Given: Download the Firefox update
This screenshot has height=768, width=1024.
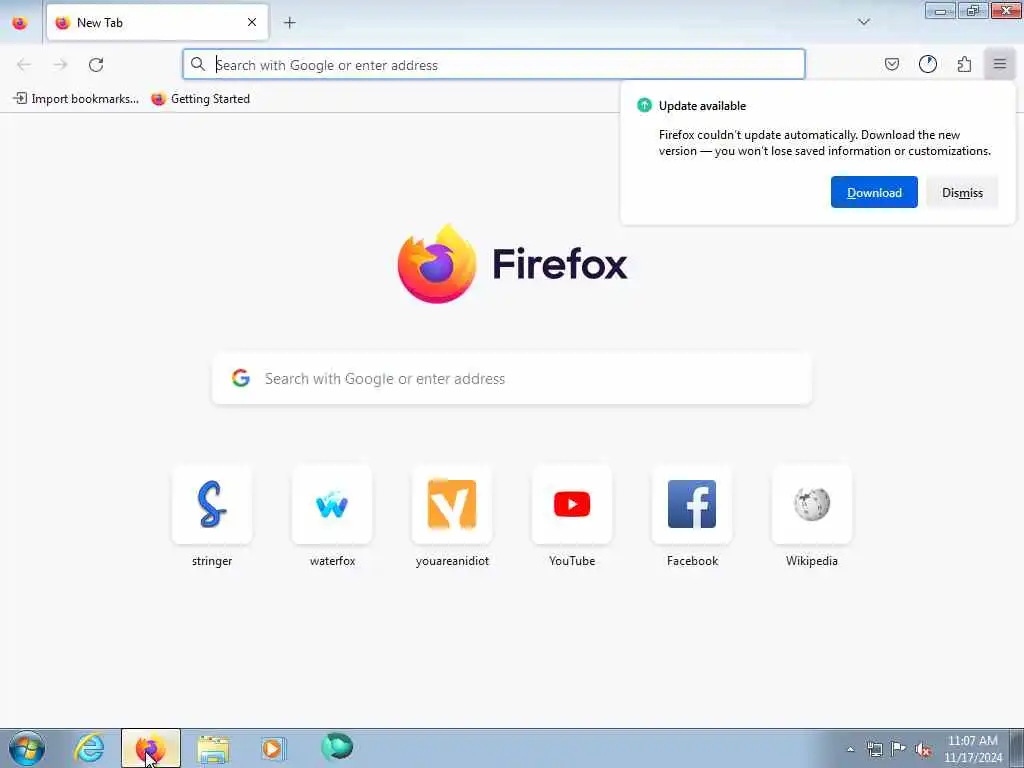Looking at the screenshot, I should [x=874, y=192].
